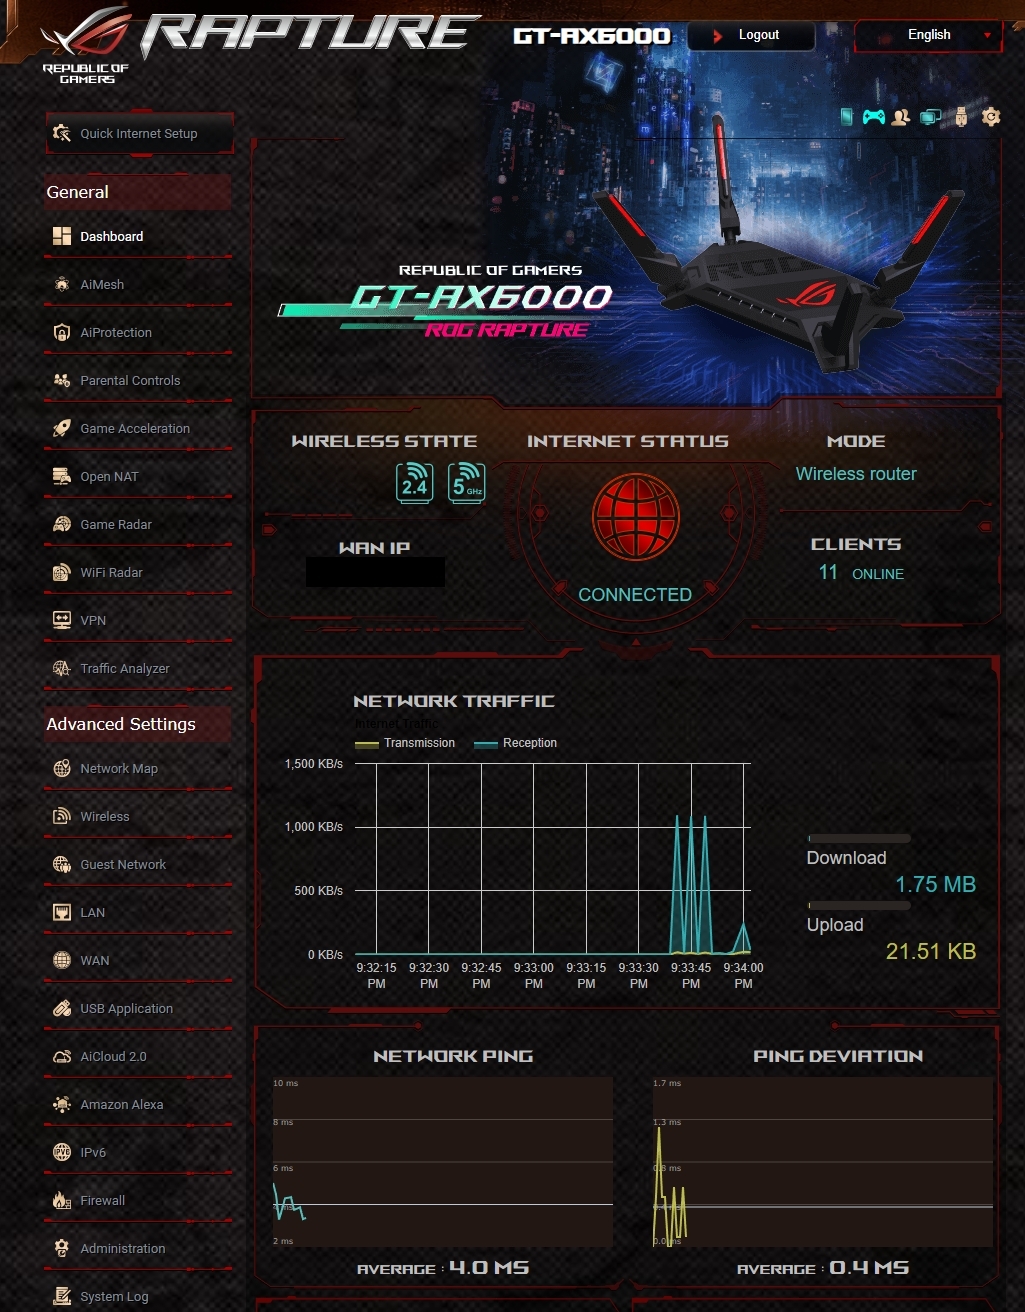The height and width of the screenshot is (1312, 1025).
Task: Click the 0.4 MS deviation average
Action: [x=869, y=1267]
